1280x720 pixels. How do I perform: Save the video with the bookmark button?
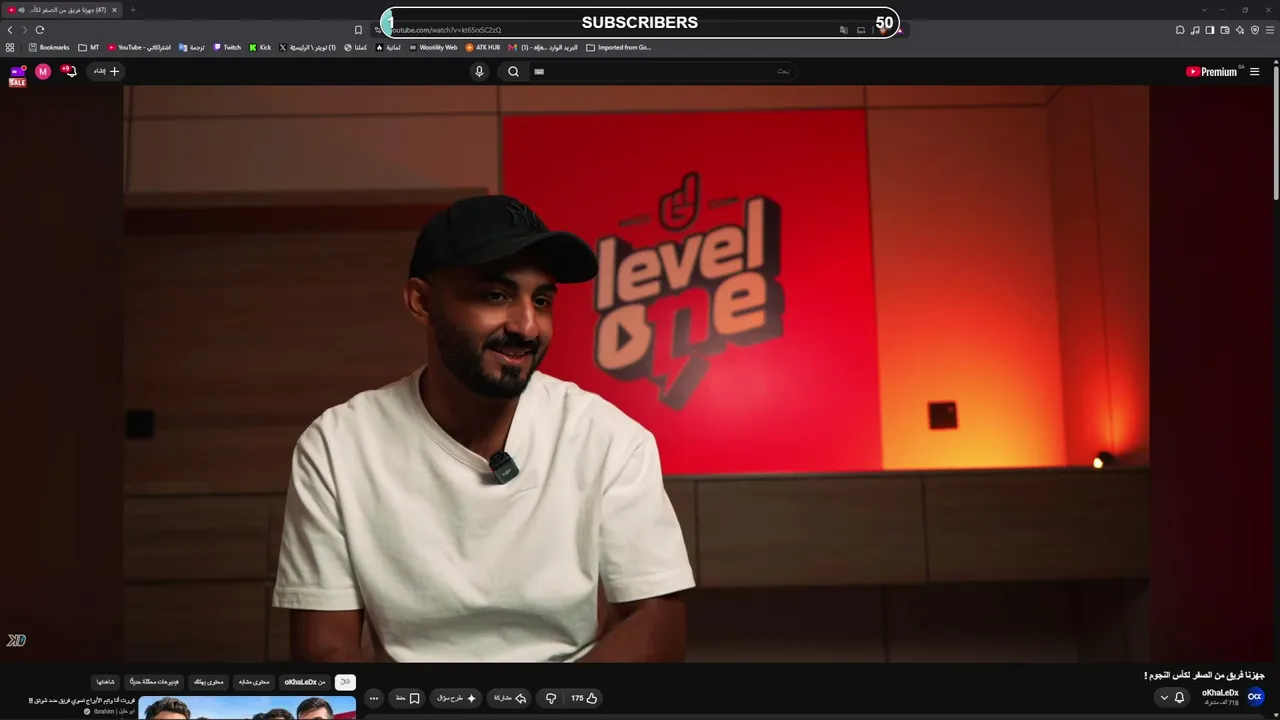[407, 698]
